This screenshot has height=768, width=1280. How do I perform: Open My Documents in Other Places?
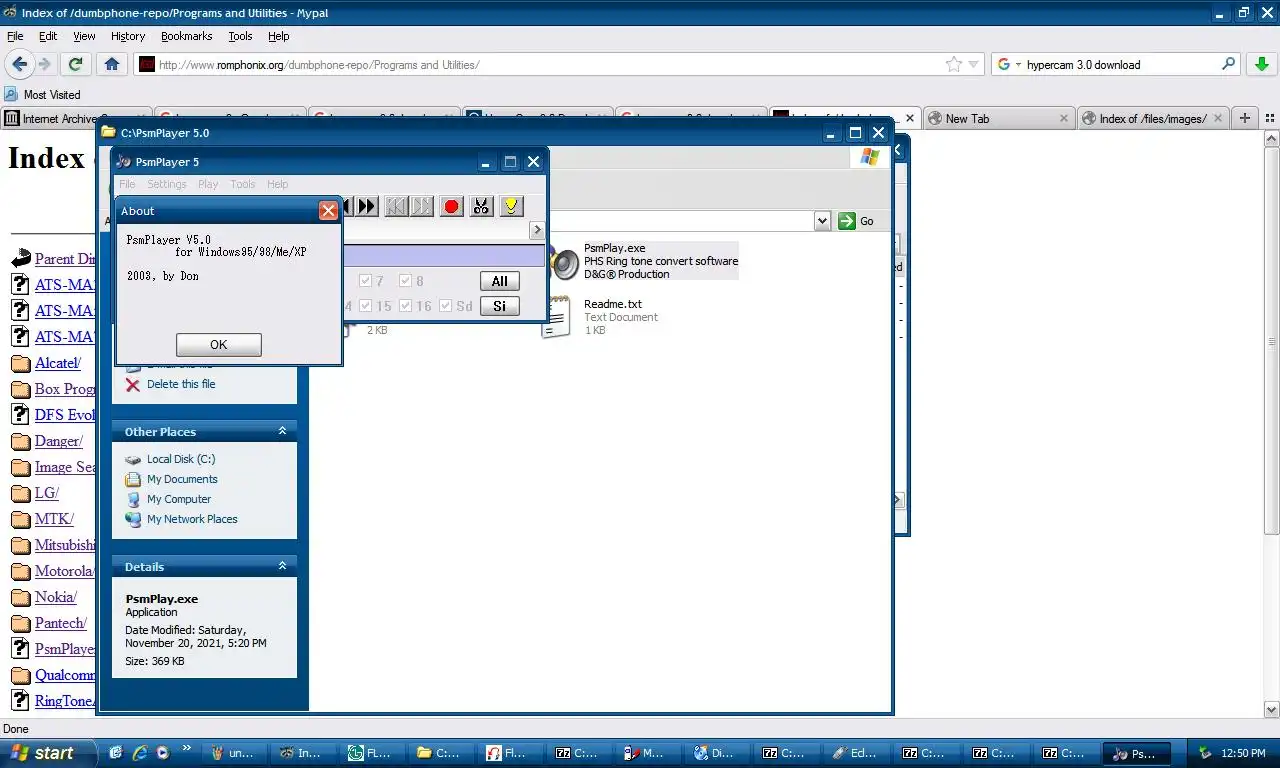(x=182, y=479)
